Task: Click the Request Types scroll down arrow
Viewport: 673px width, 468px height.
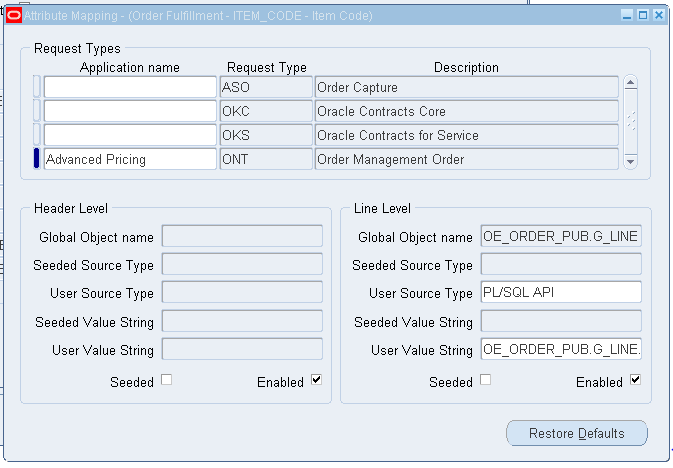Action: [x=631, y=162]
